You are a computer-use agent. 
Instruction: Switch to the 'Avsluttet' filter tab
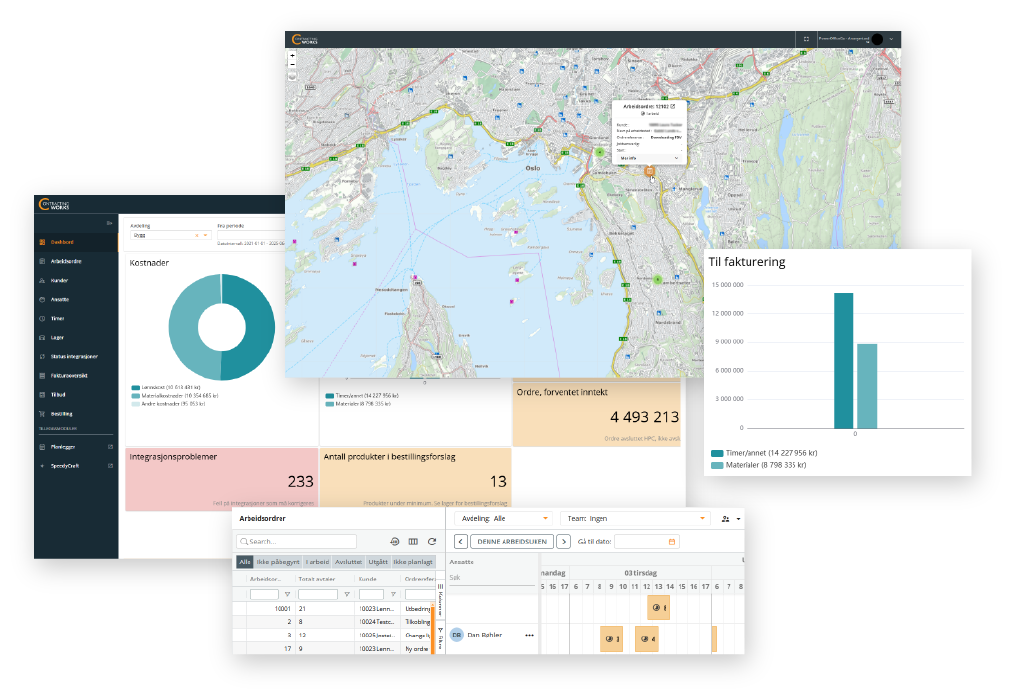[348, 562]
